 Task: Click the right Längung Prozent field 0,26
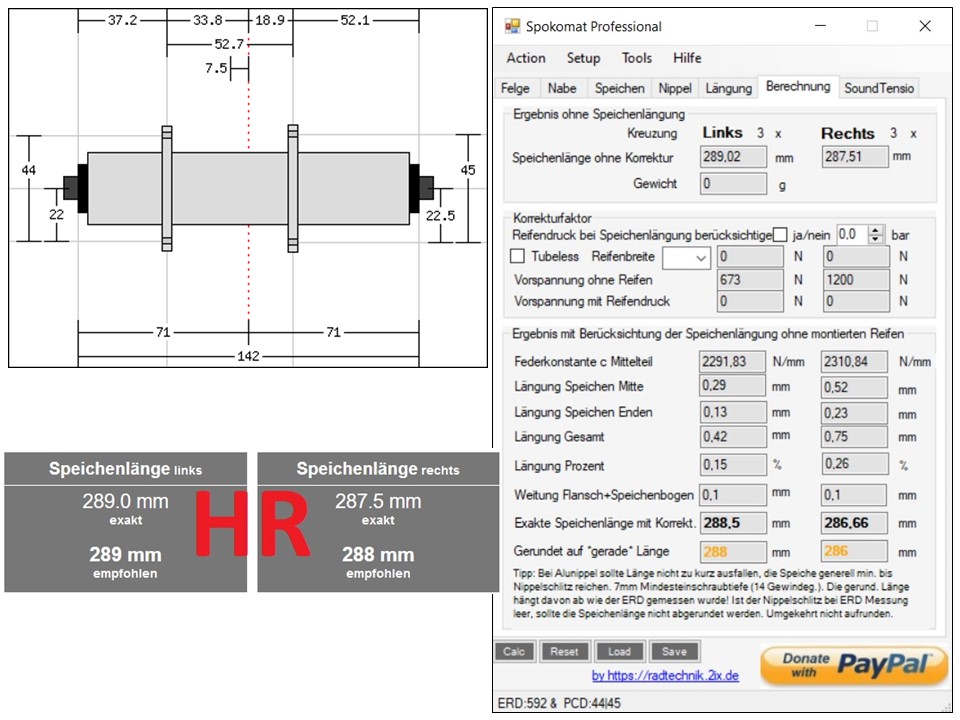855,464
